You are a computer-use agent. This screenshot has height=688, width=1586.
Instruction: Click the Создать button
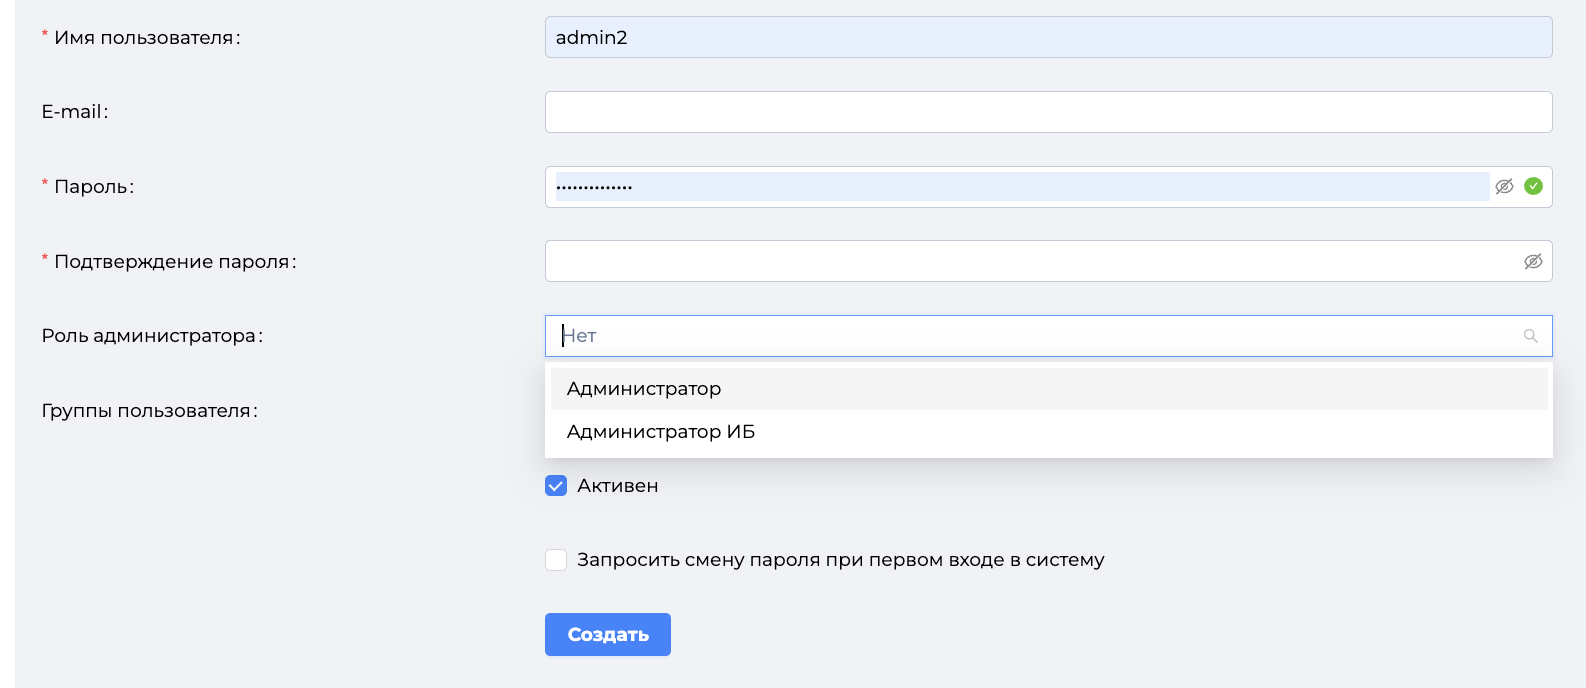point(608,634)
